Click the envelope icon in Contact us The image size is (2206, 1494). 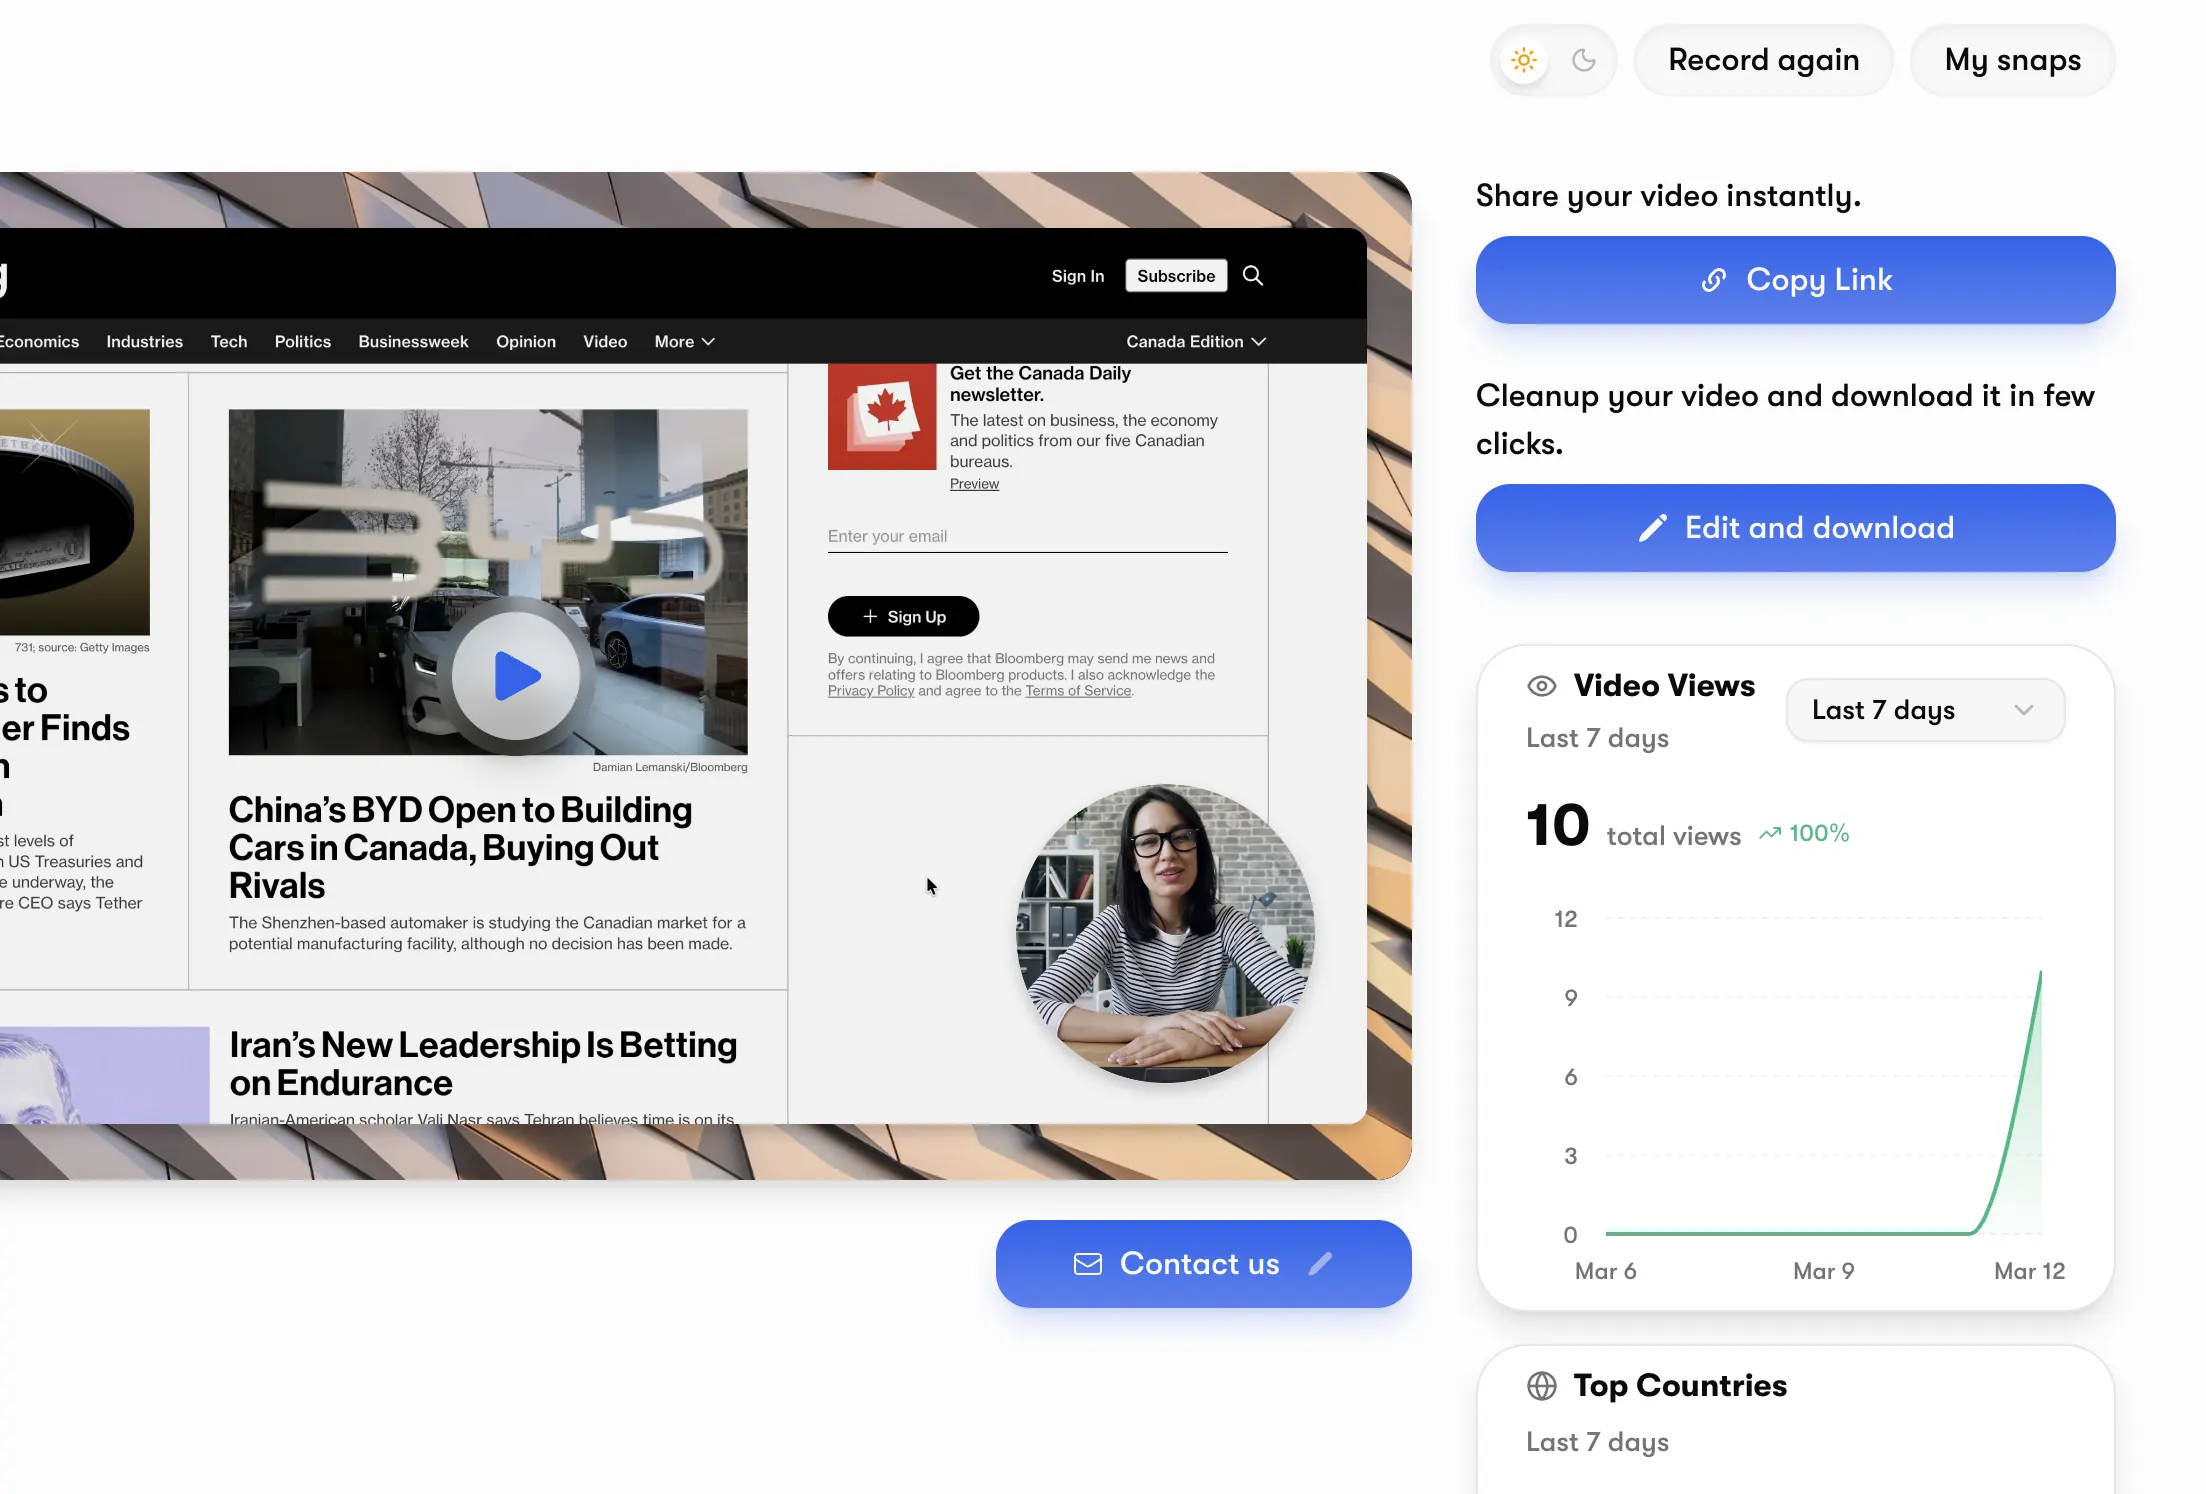point(1088,1264)
